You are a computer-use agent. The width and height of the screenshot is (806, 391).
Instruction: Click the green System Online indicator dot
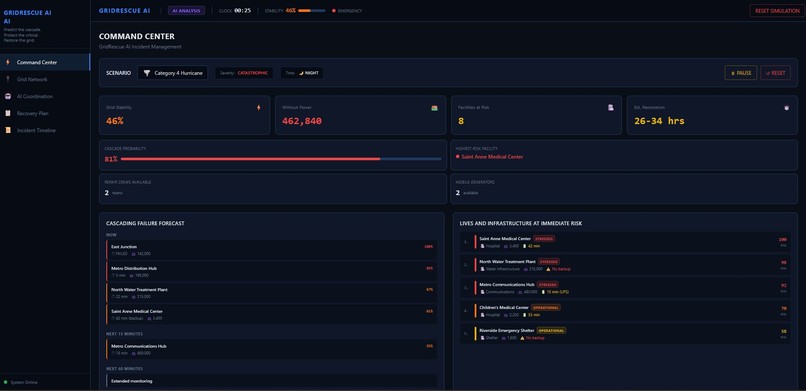6,382
